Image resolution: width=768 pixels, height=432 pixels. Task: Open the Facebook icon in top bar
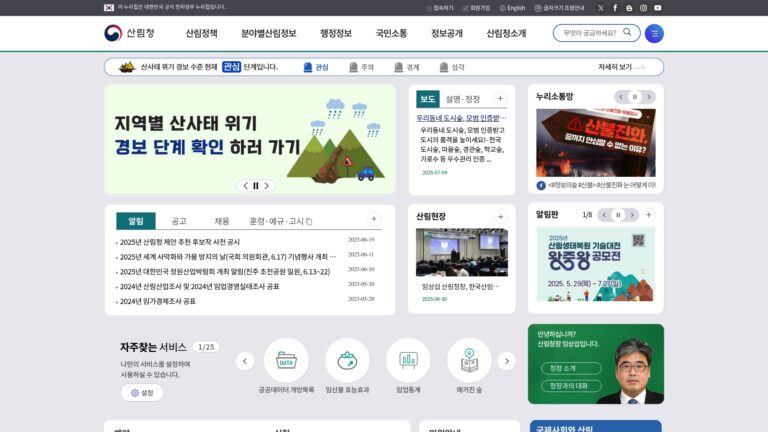[x=615, y=8]
